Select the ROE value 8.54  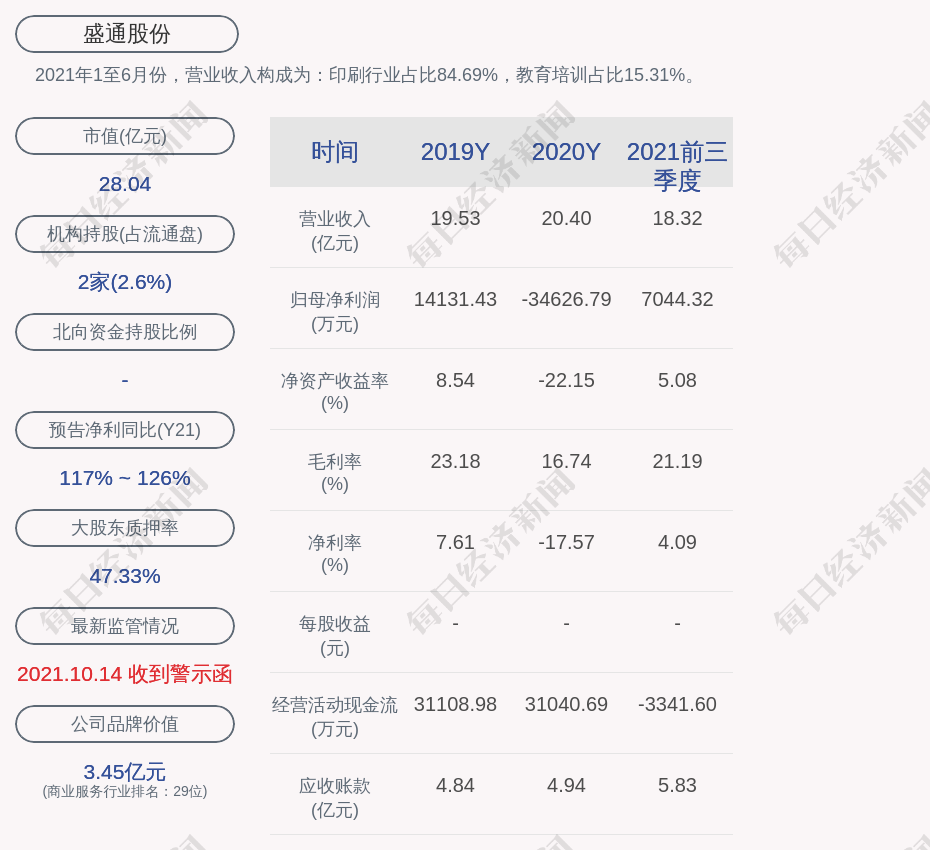456,380
